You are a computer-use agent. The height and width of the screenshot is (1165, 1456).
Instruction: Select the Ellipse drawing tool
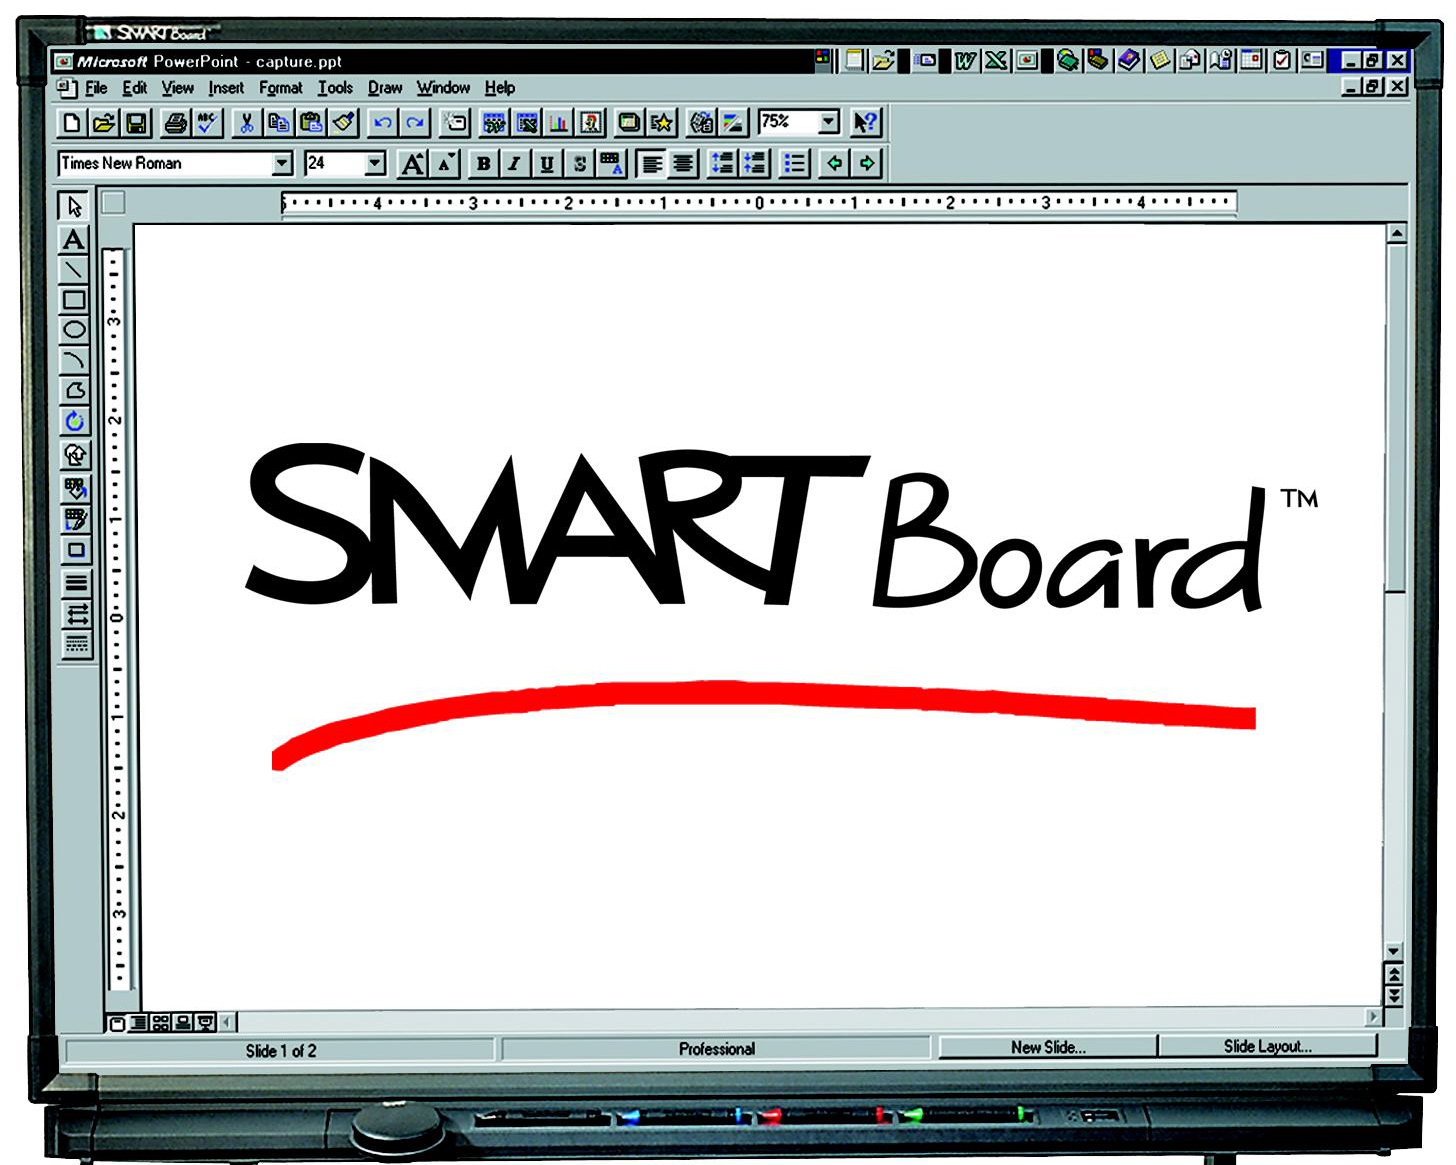[74, 330]
